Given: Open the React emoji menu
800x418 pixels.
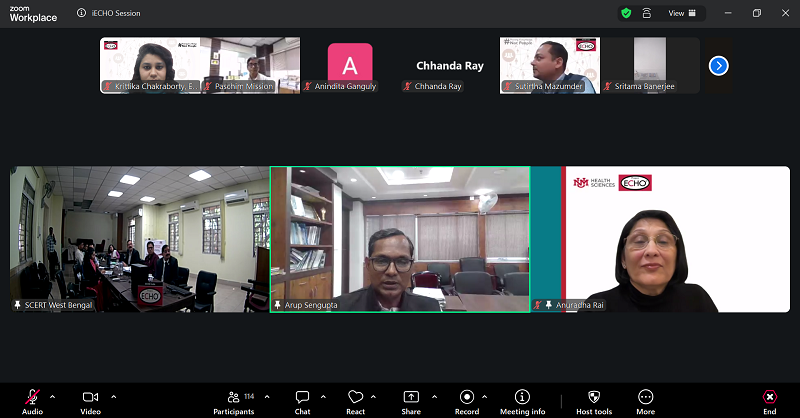Looking at the screenshot, I should coord(356,402).
